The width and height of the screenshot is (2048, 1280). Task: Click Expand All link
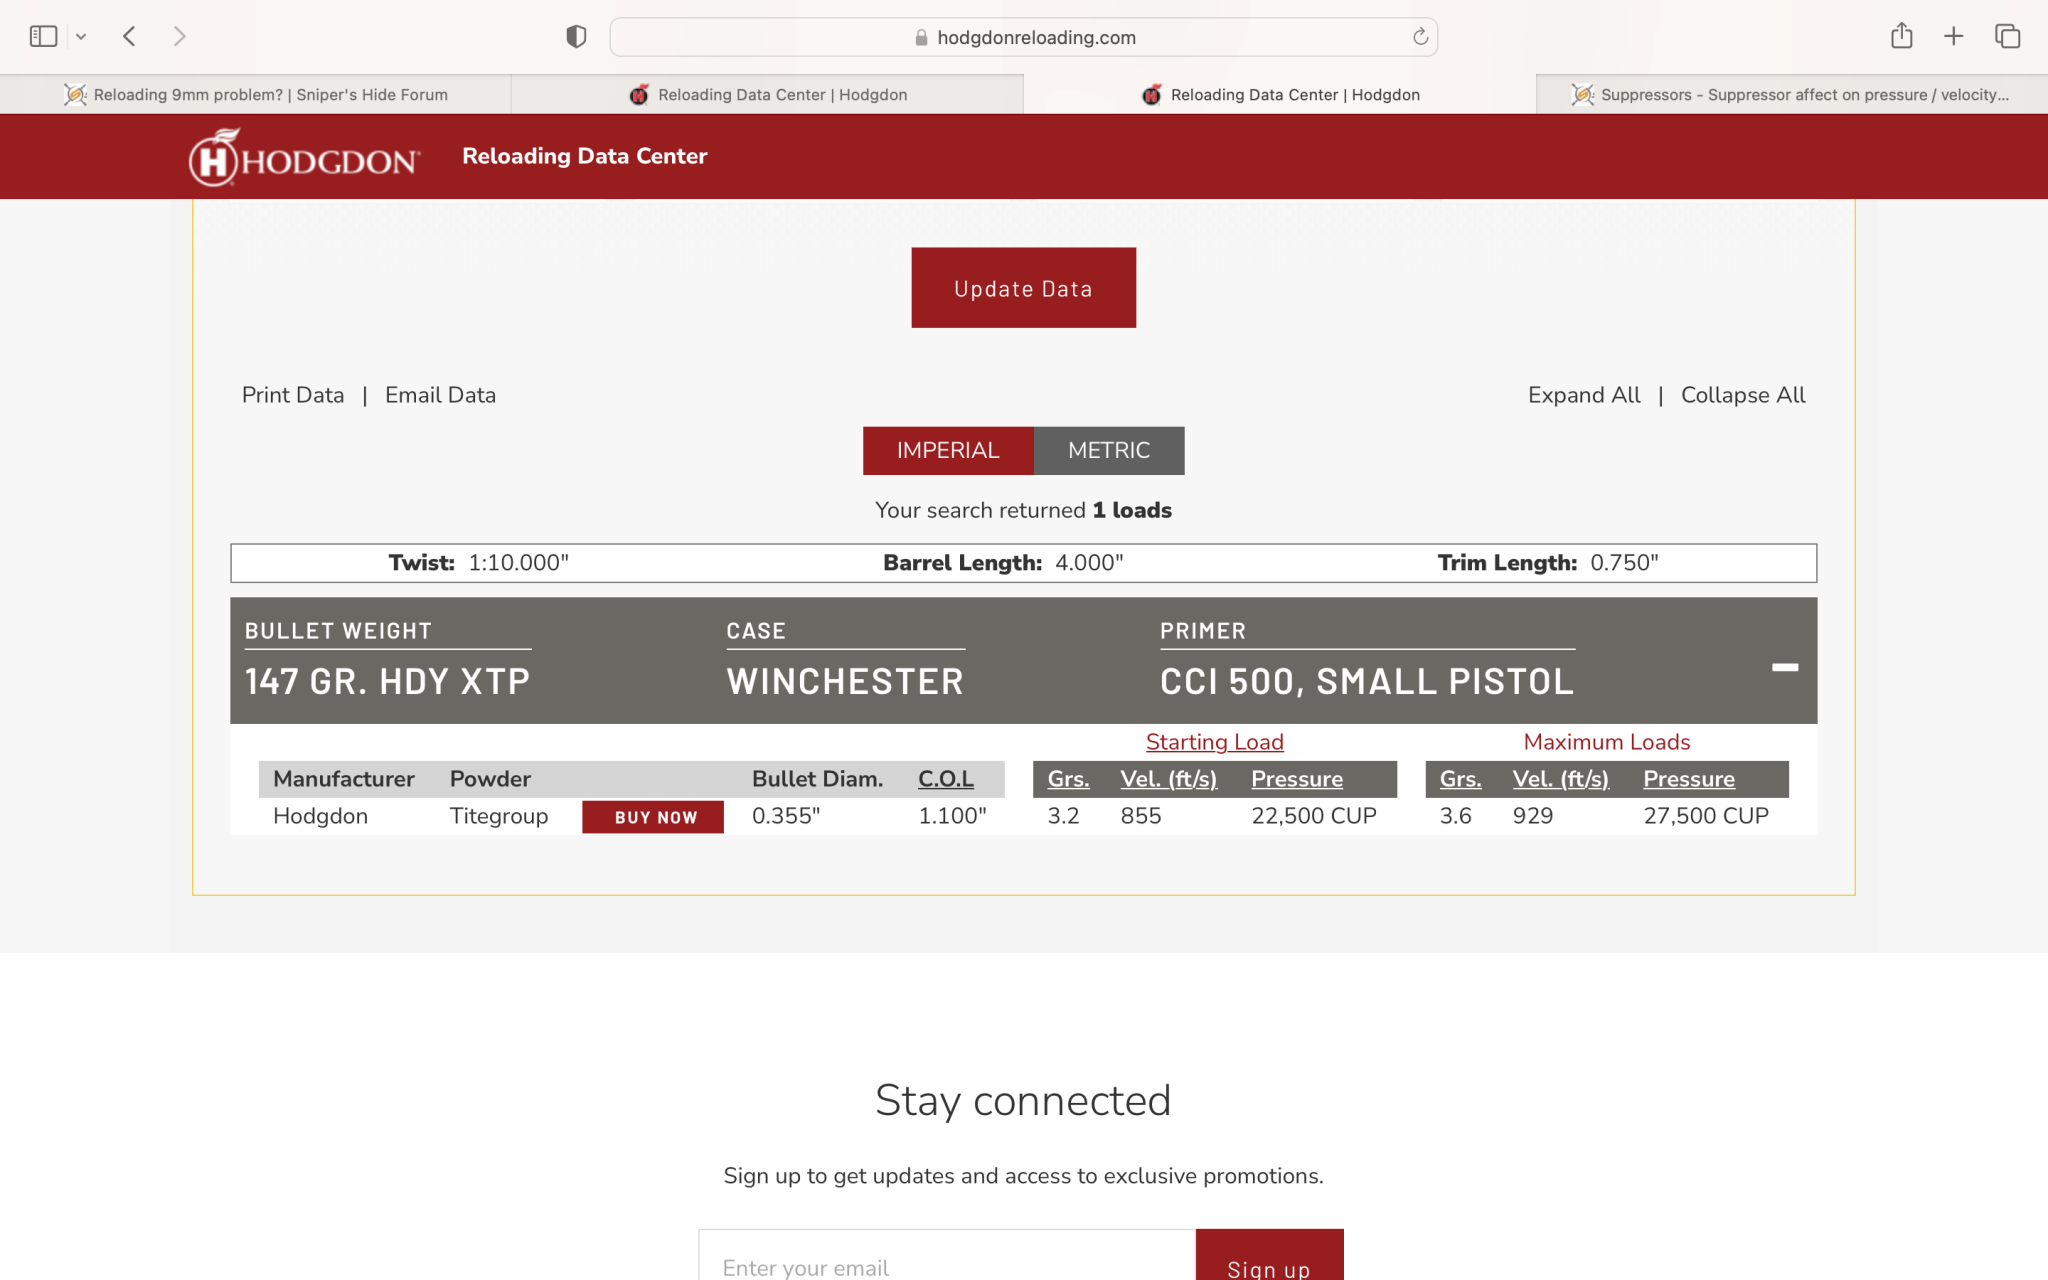point(1583,395)
